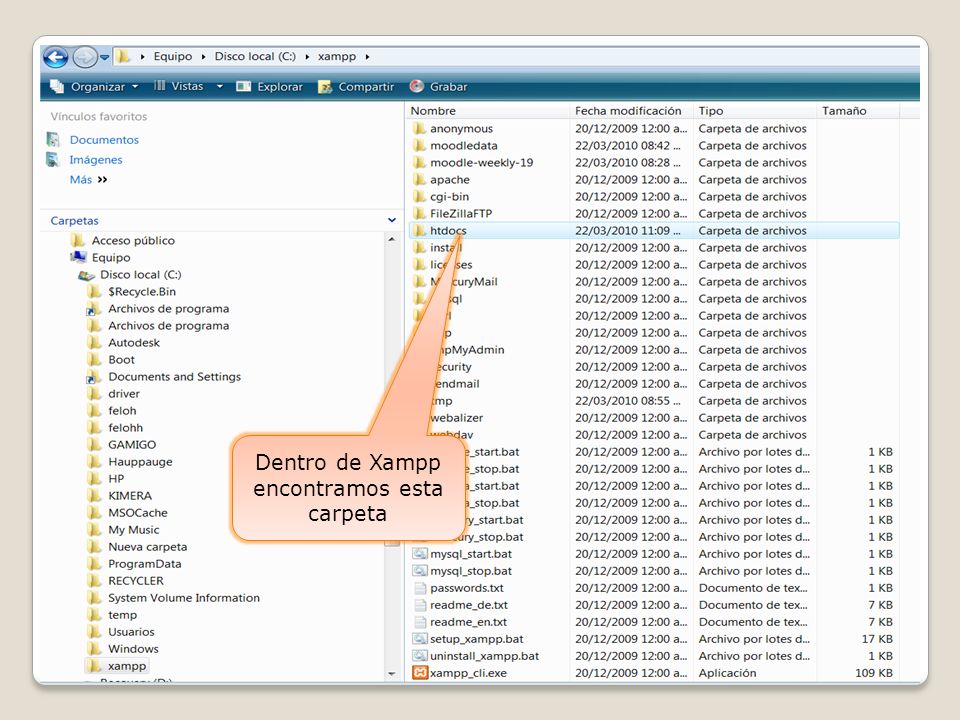The height and width of the screenshot is (720, 960).
Task: Click the FileZillaFTP folder icon
Action: point(419,214)
